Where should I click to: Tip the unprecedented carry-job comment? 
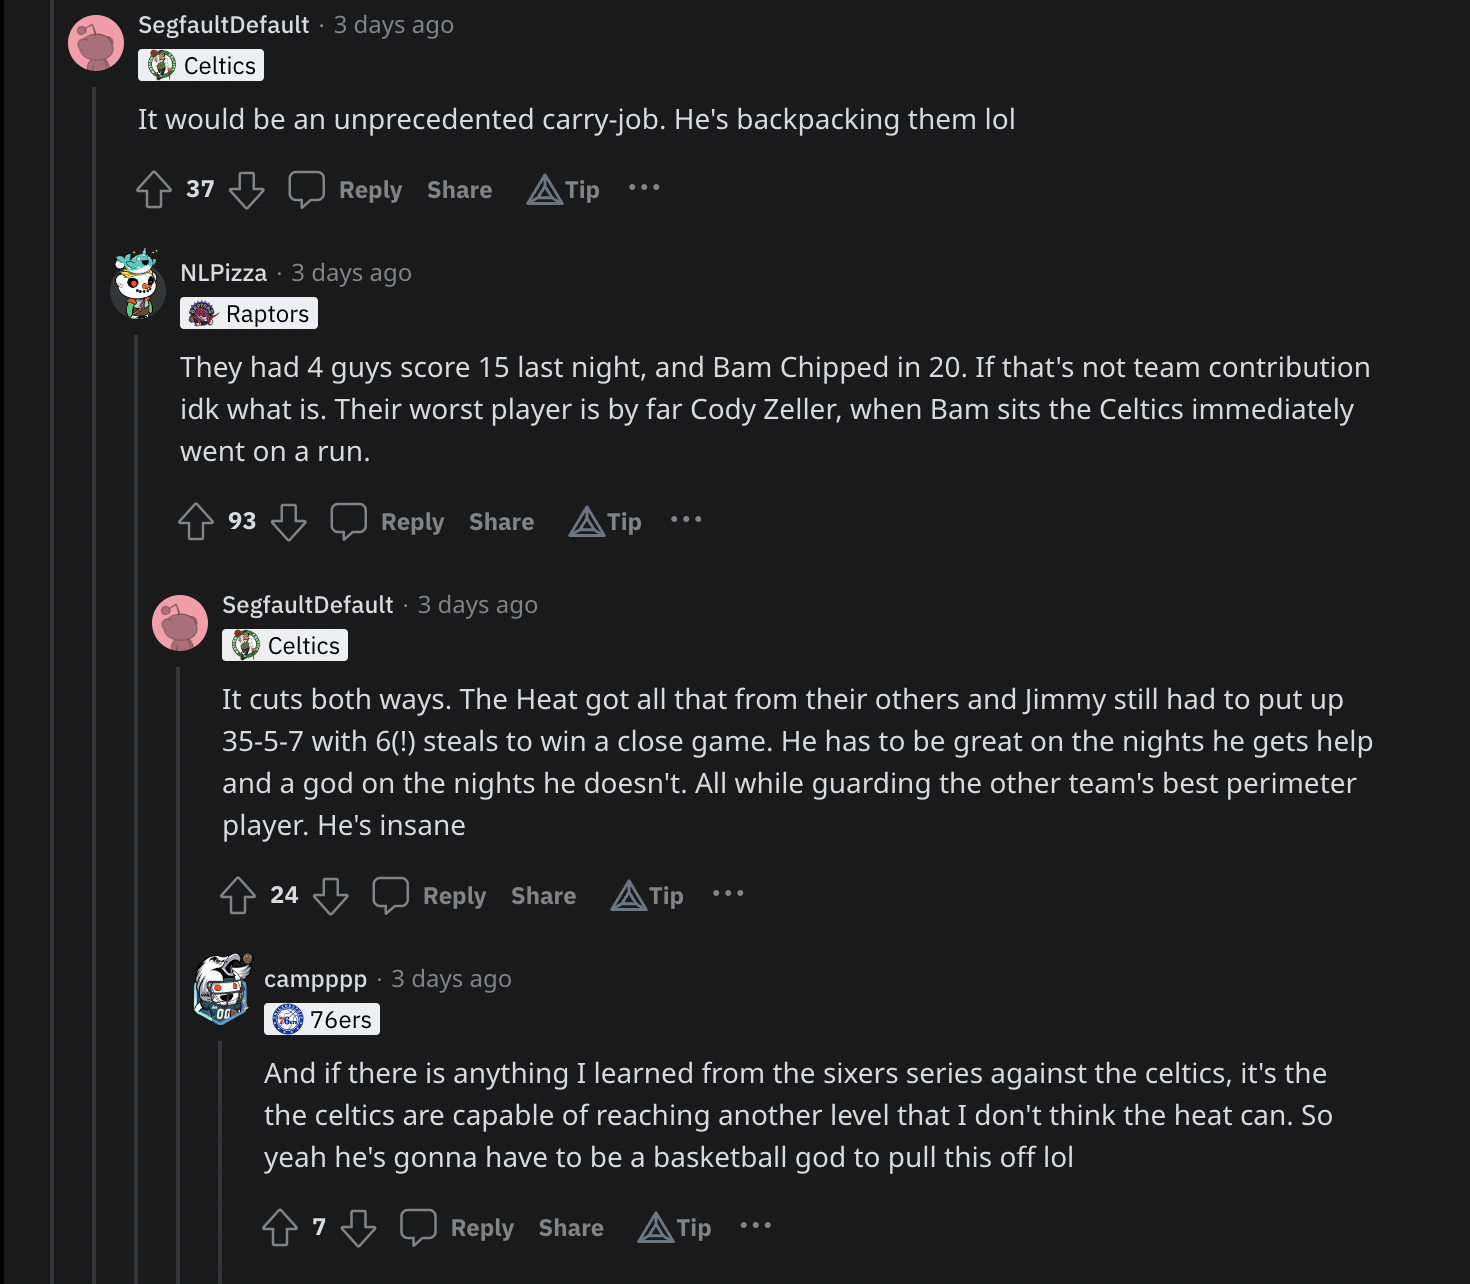[564, 189]
